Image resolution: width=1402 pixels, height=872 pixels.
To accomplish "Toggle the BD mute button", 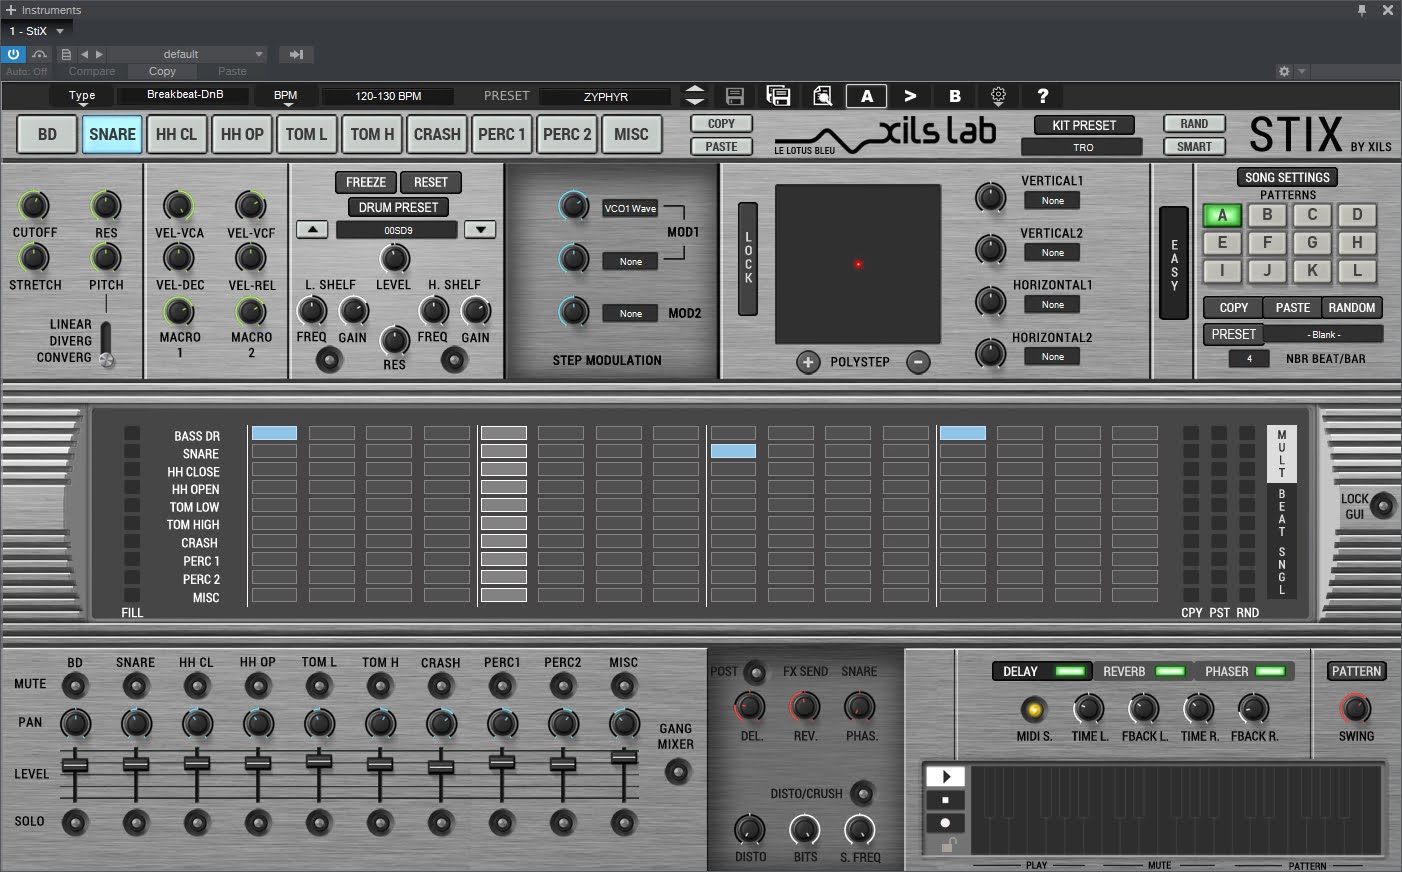I will [75, 686].
